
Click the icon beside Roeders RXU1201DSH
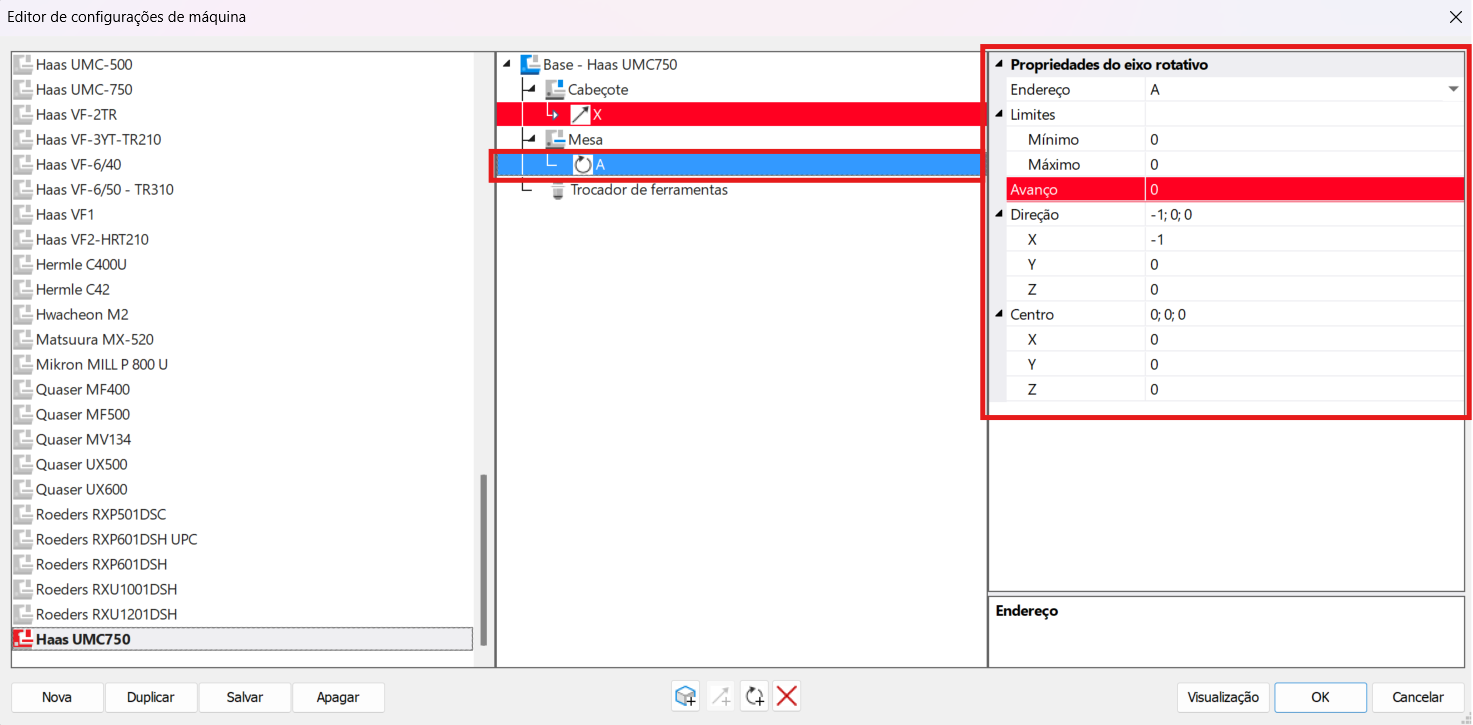23,615
